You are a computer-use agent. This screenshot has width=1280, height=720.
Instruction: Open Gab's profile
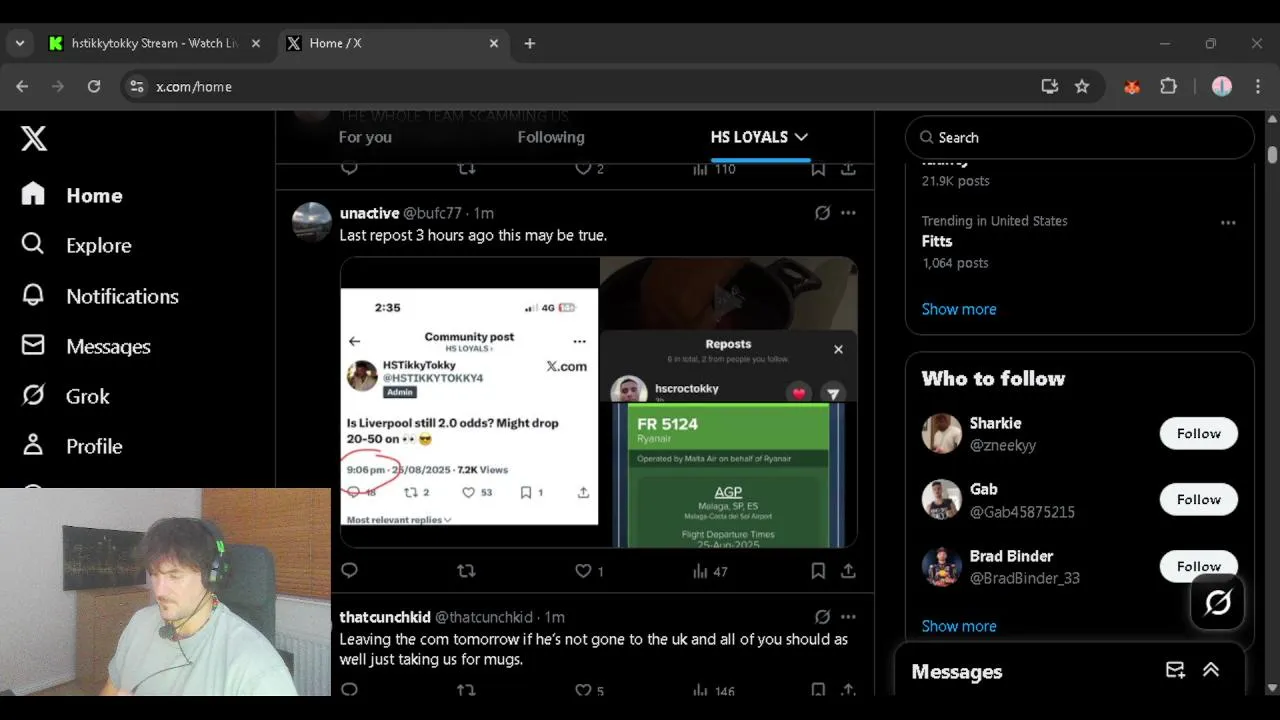[983, 489]
